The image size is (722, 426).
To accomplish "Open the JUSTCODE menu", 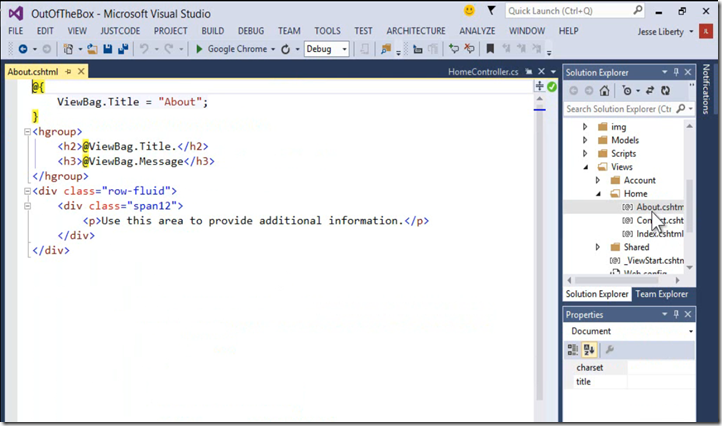I will tap(120, 31).
